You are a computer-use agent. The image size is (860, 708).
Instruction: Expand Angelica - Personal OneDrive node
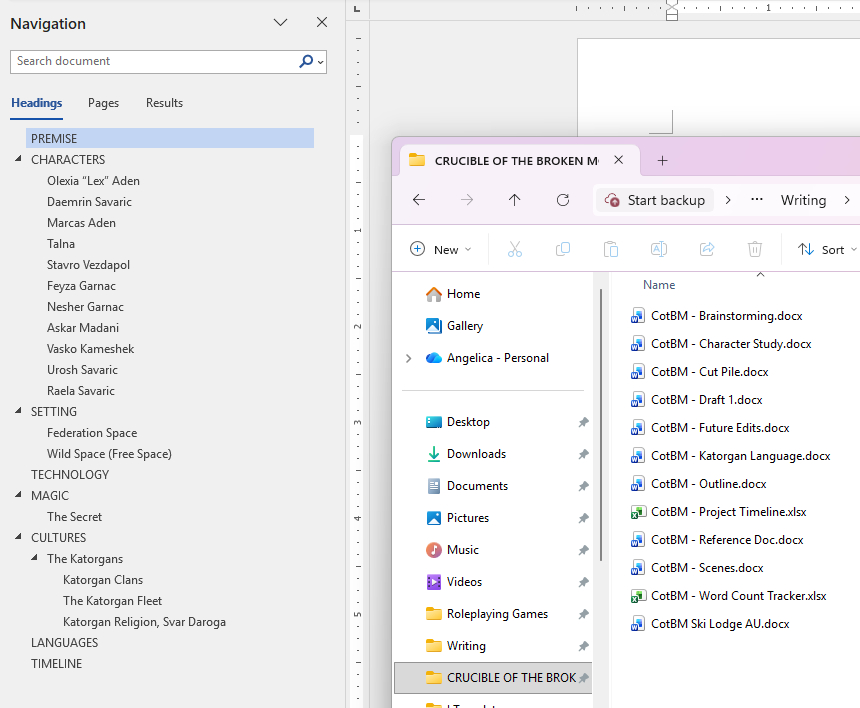(408, 358)
